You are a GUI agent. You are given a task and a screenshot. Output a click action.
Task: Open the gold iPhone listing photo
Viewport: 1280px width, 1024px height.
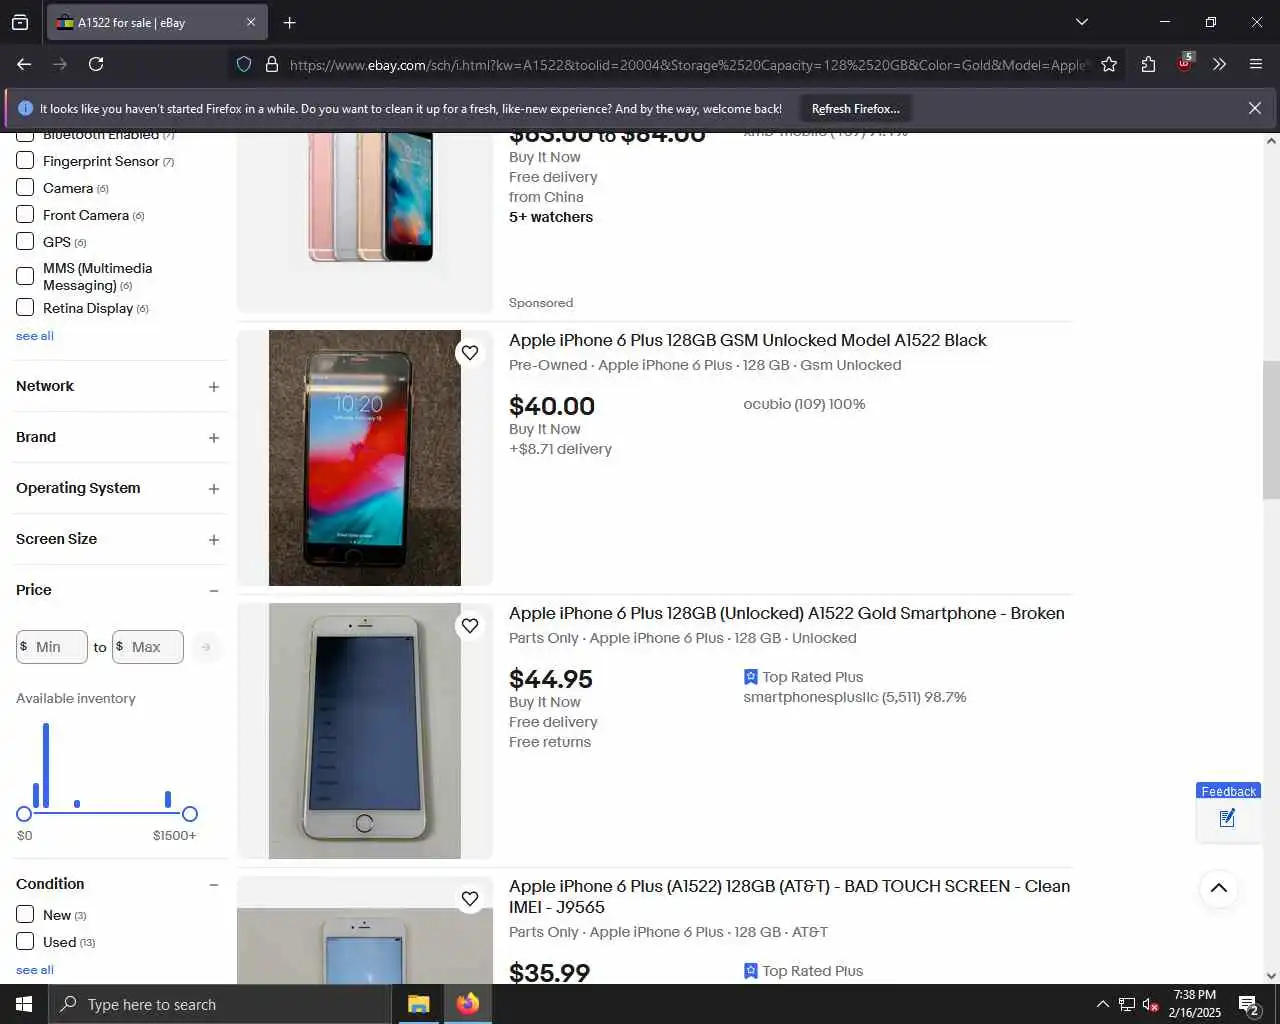365,731
